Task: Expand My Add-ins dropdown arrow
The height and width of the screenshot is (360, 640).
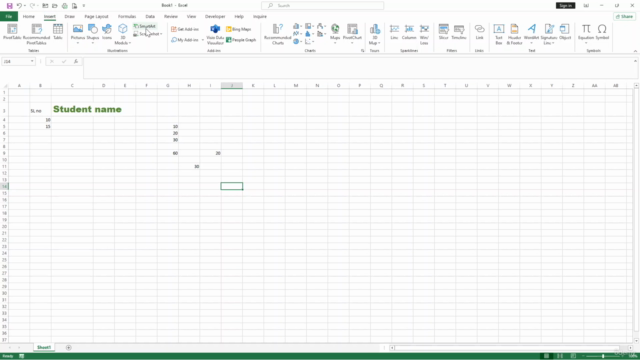Action: point(202,40)
